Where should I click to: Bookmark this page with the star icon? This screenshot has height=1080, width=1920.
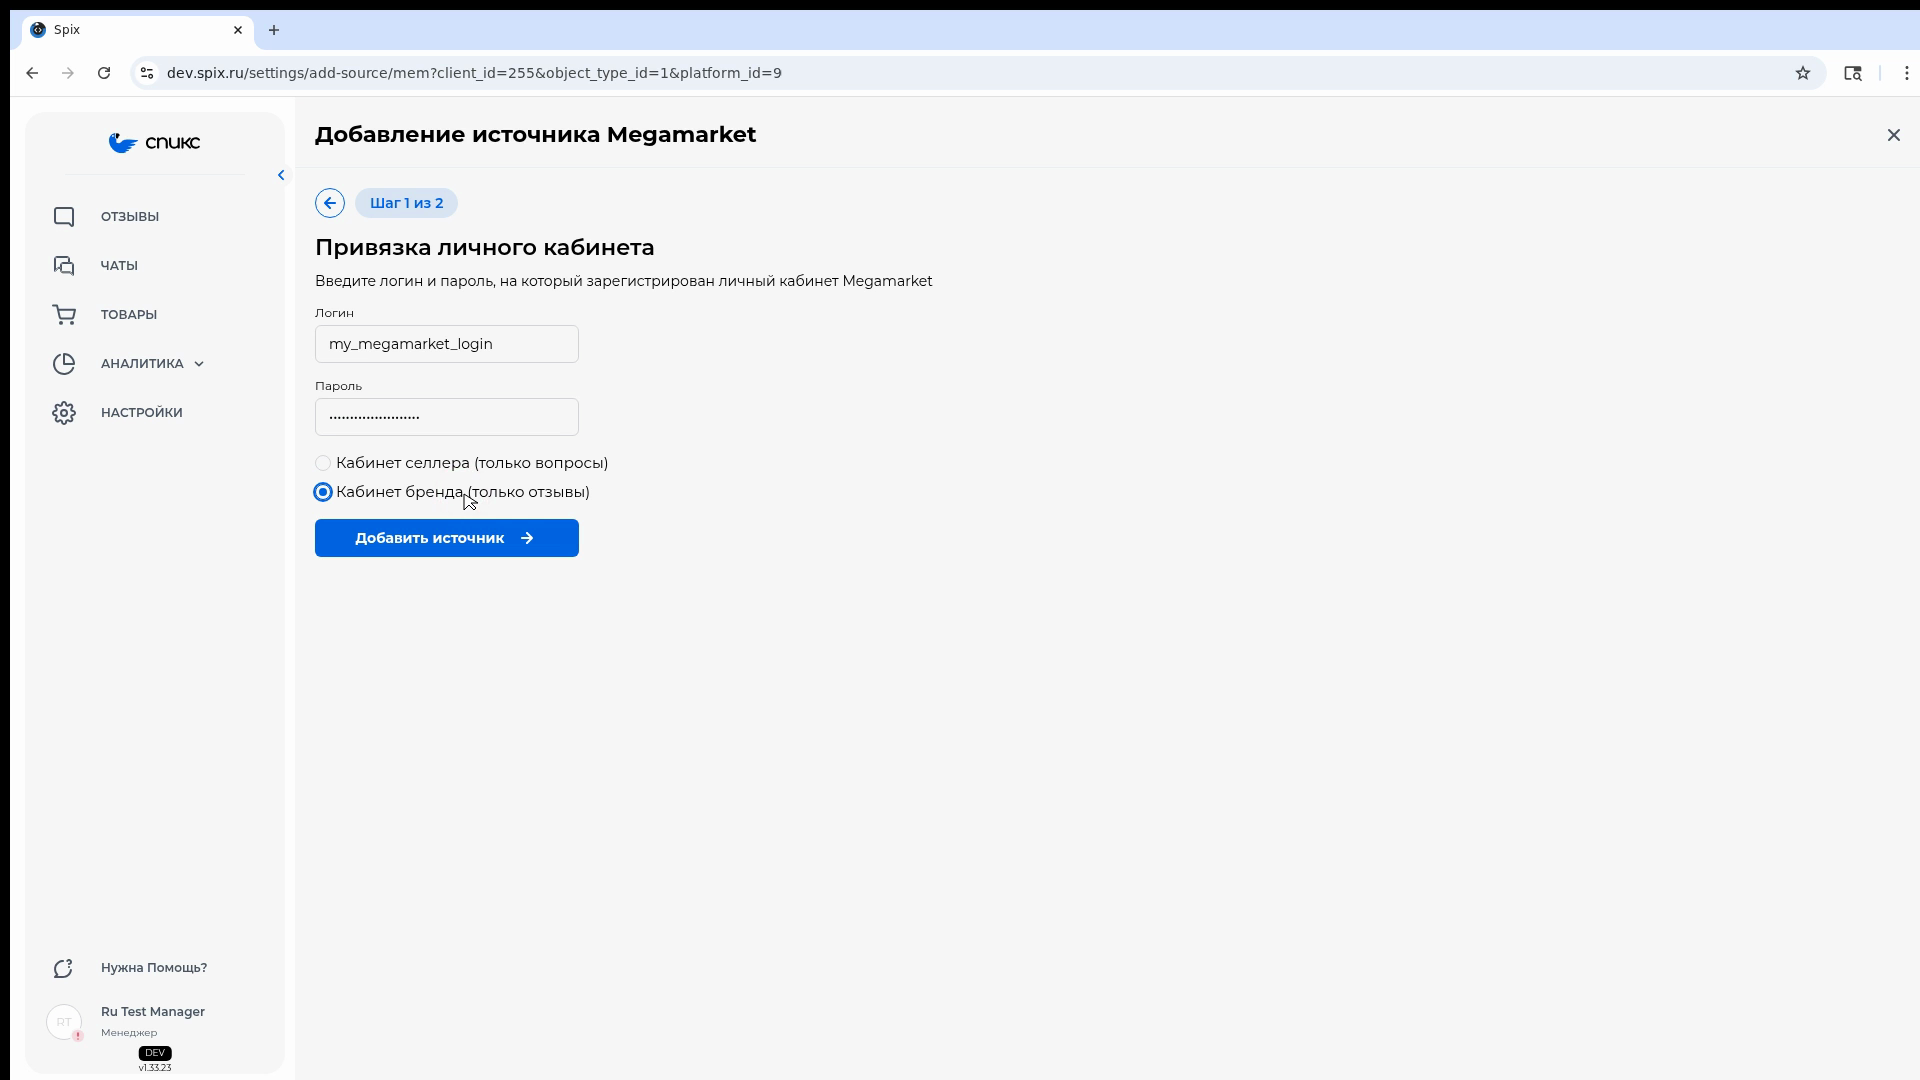coord(1803,73)
